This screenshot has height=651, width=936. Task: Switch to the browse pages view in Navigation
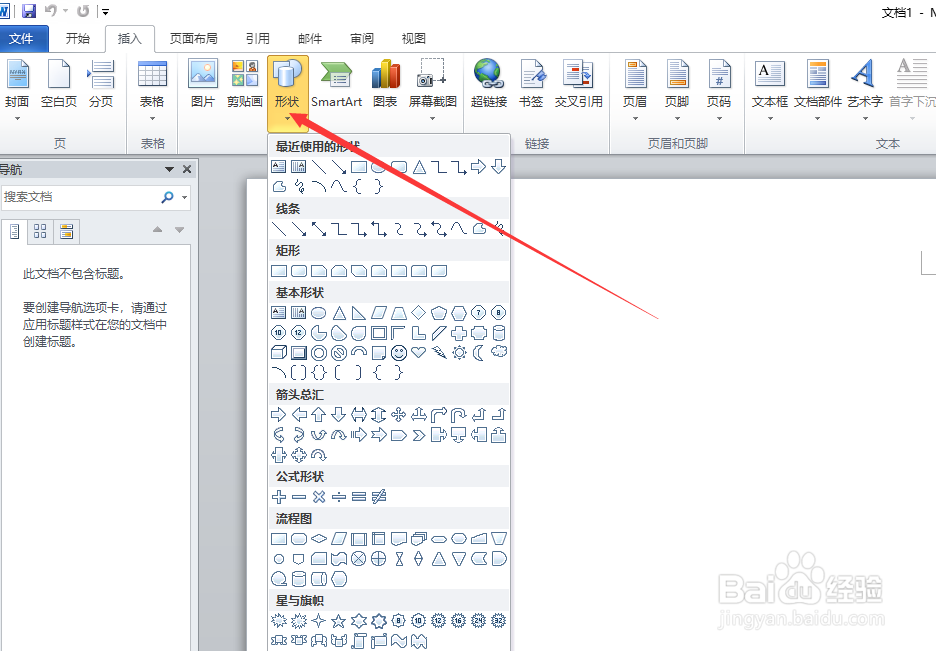[x=40, y=232]
